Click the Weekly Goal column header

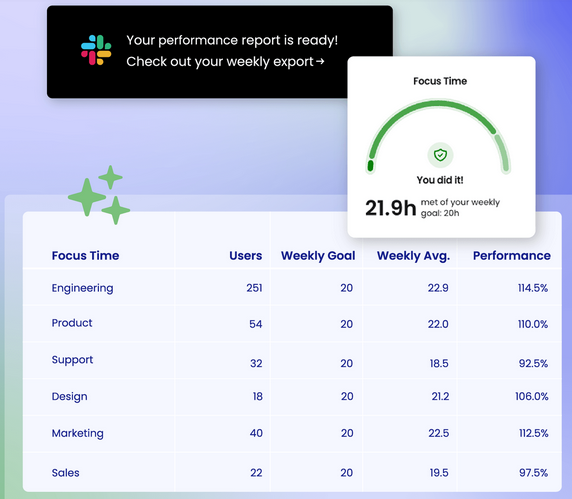318,256
